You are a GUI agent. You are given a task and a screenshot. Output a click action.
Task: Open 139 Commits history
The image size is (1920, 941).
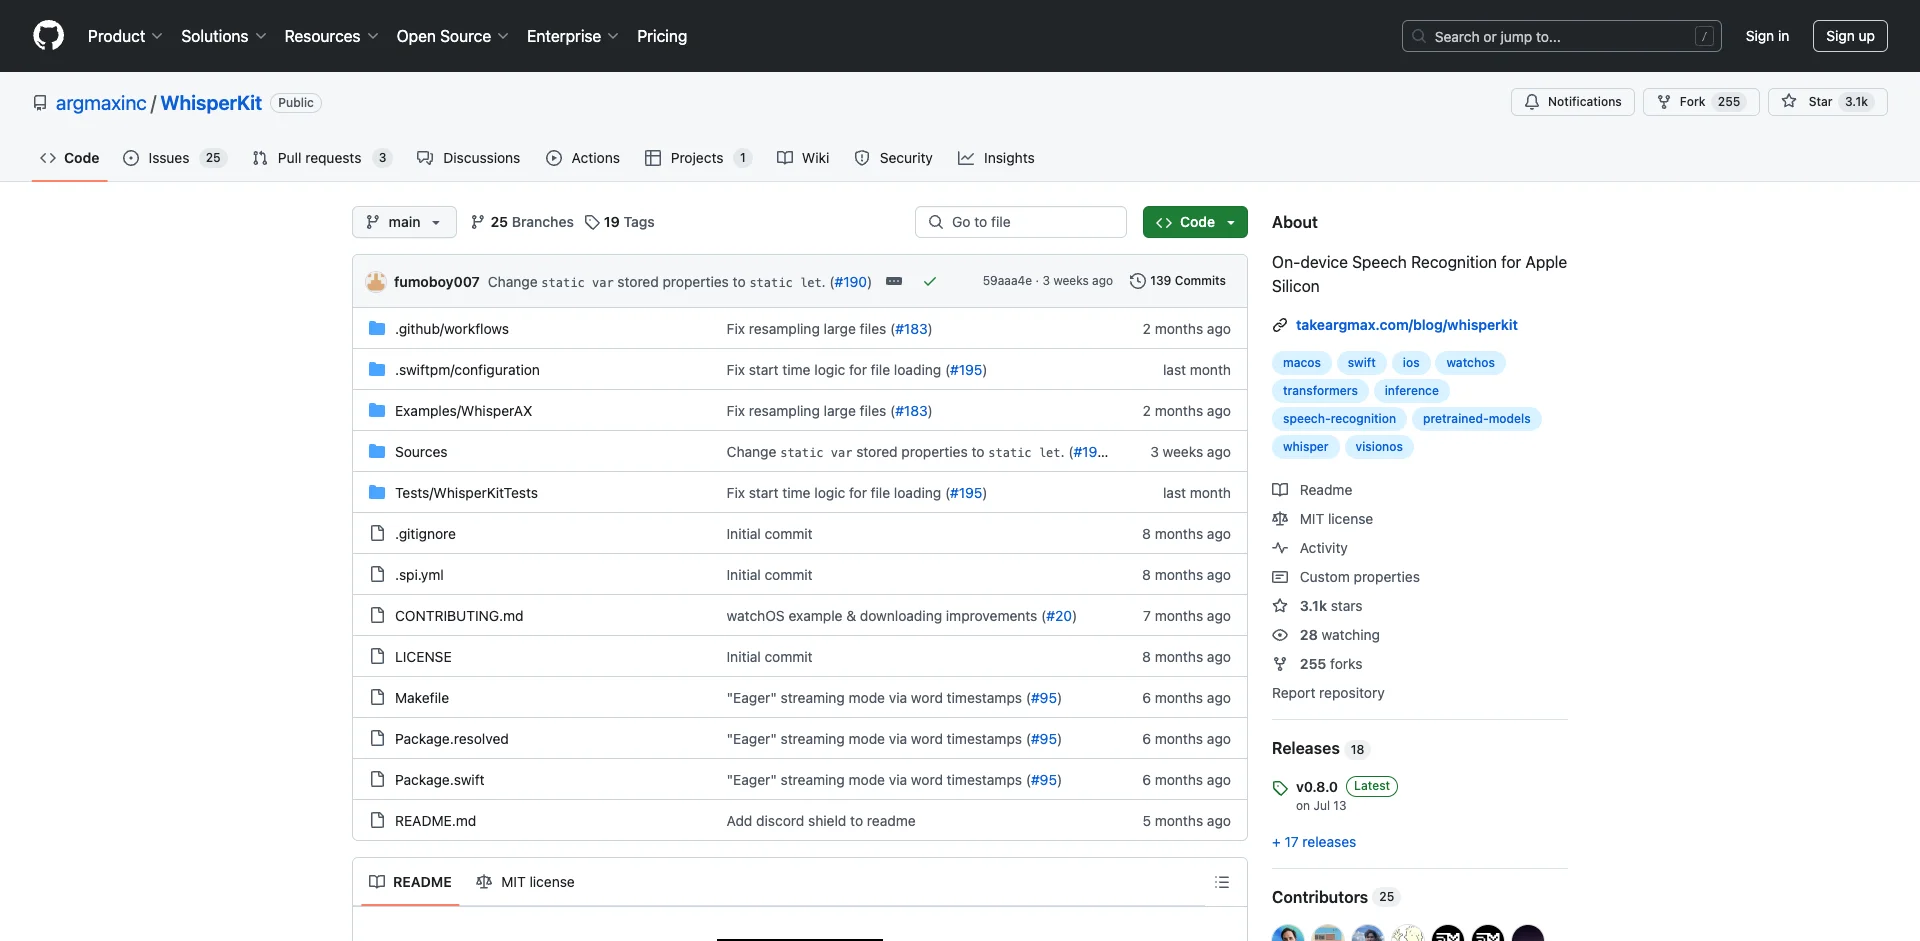point(1177,281)
